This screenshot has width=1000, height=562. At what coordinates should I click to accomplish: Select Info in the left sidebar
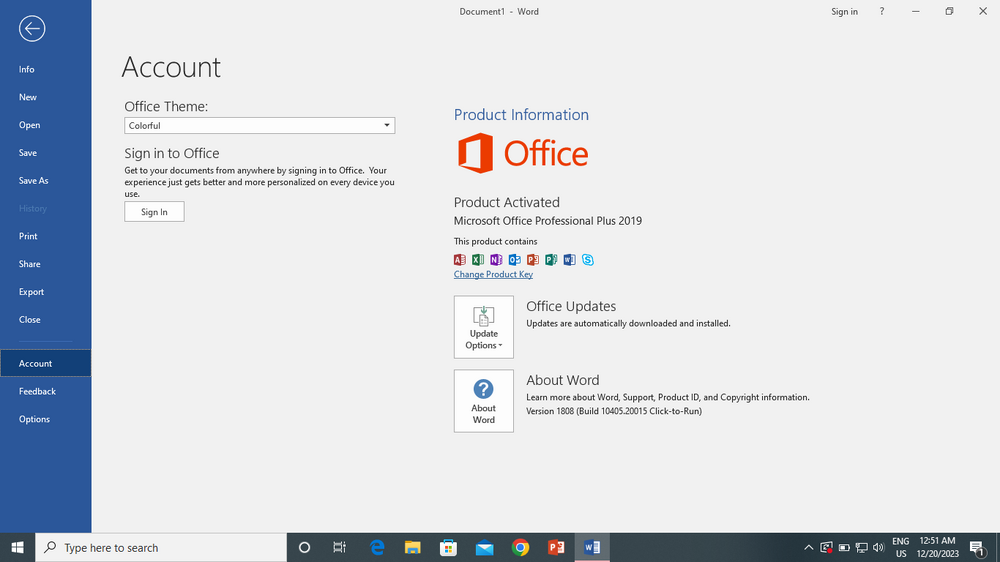pos(27,69)
